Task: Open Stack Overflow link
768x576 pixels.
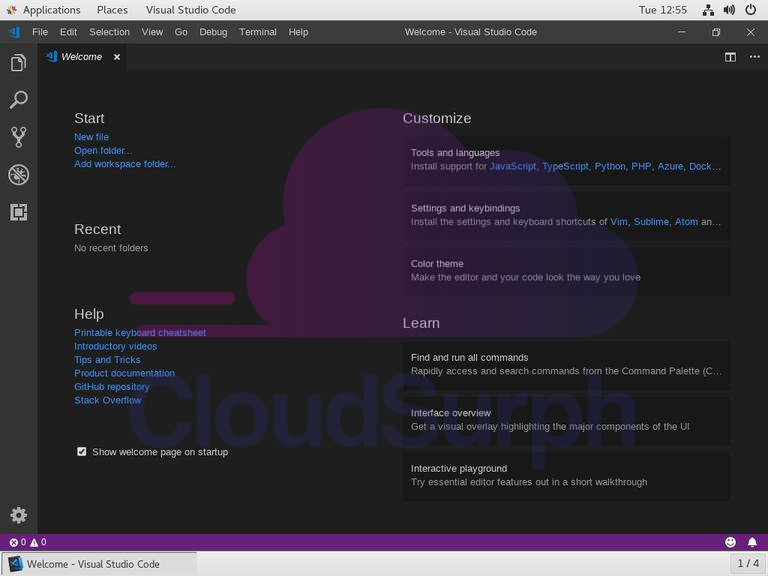Action: tap(107, 400)
